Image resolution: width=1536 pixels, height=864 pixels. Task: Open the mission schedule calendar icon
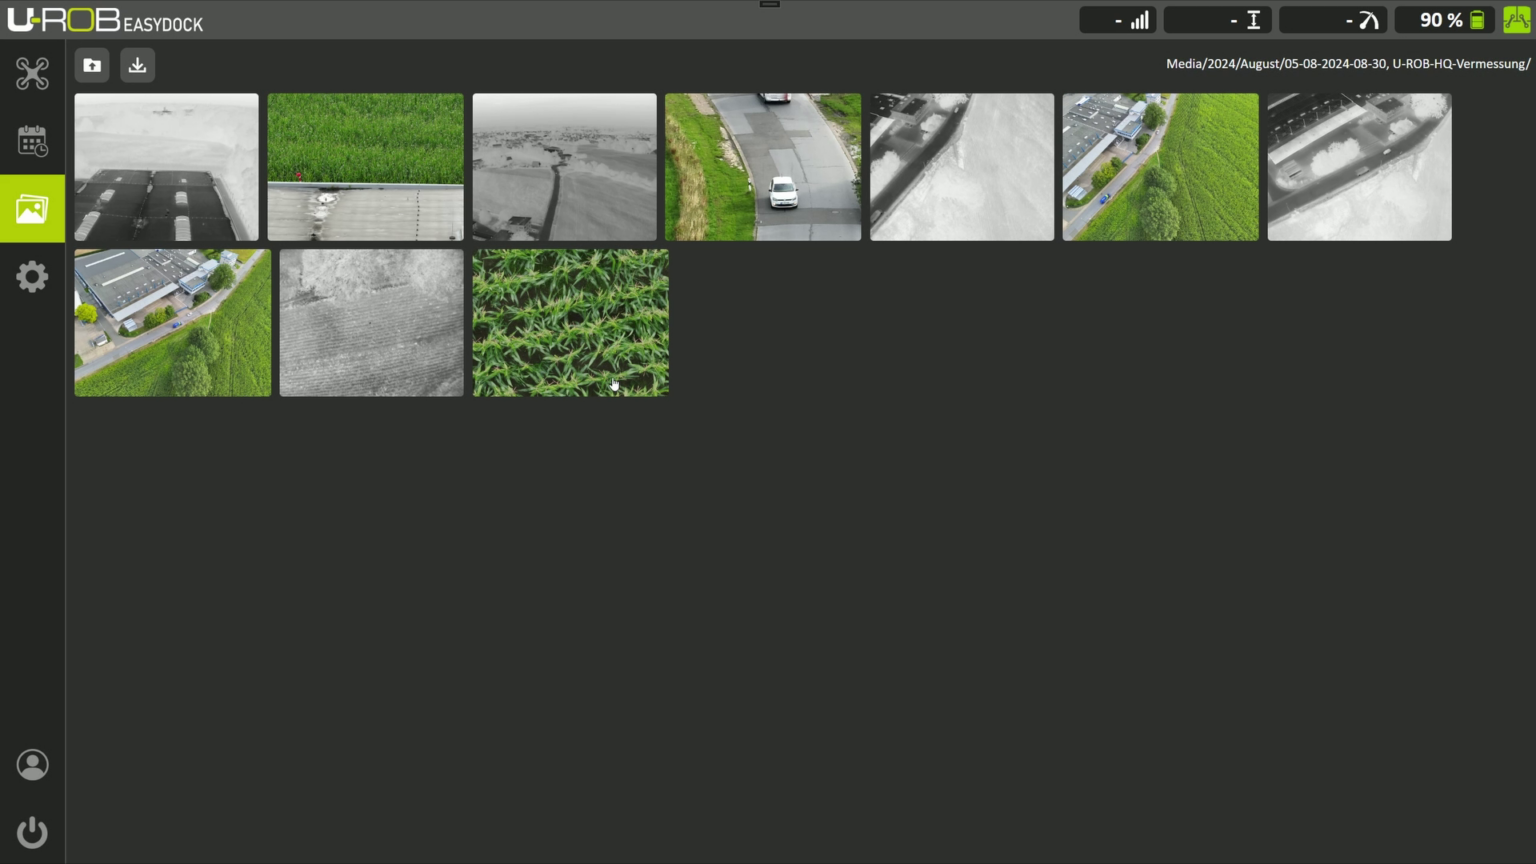32,141
